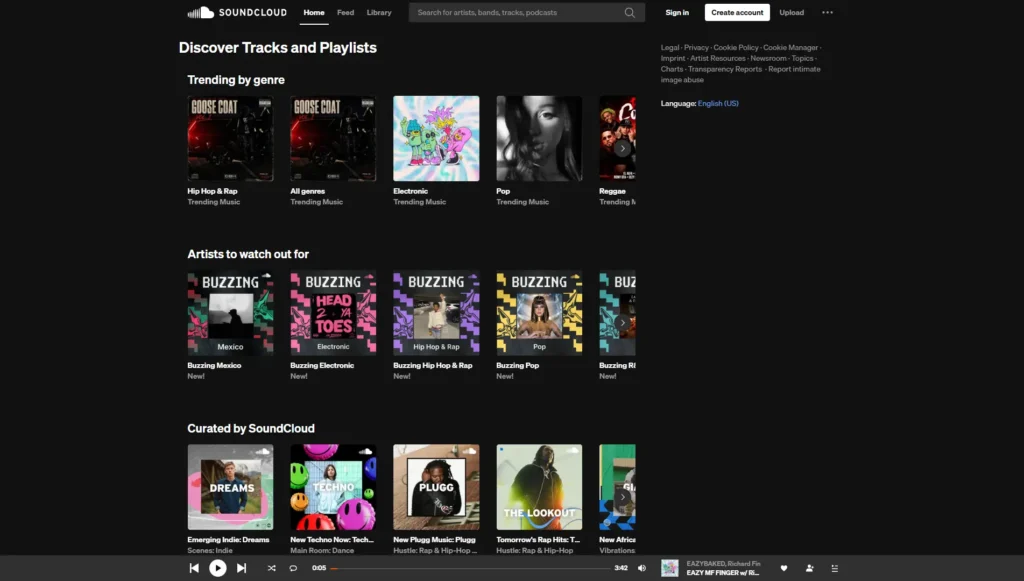The image size is (1024, 581).
Task: Skip to previous track
Action: tap(194, 568)
